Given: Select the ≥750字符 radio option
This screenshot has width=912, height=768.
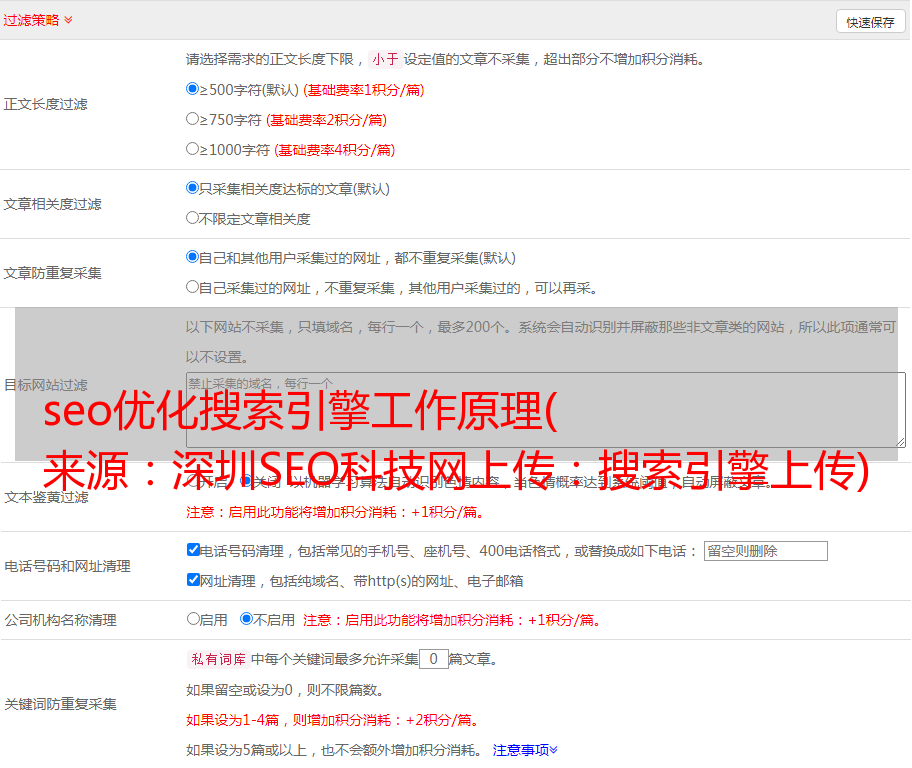Looking at the screenshot, I should (x=192, y=119).
